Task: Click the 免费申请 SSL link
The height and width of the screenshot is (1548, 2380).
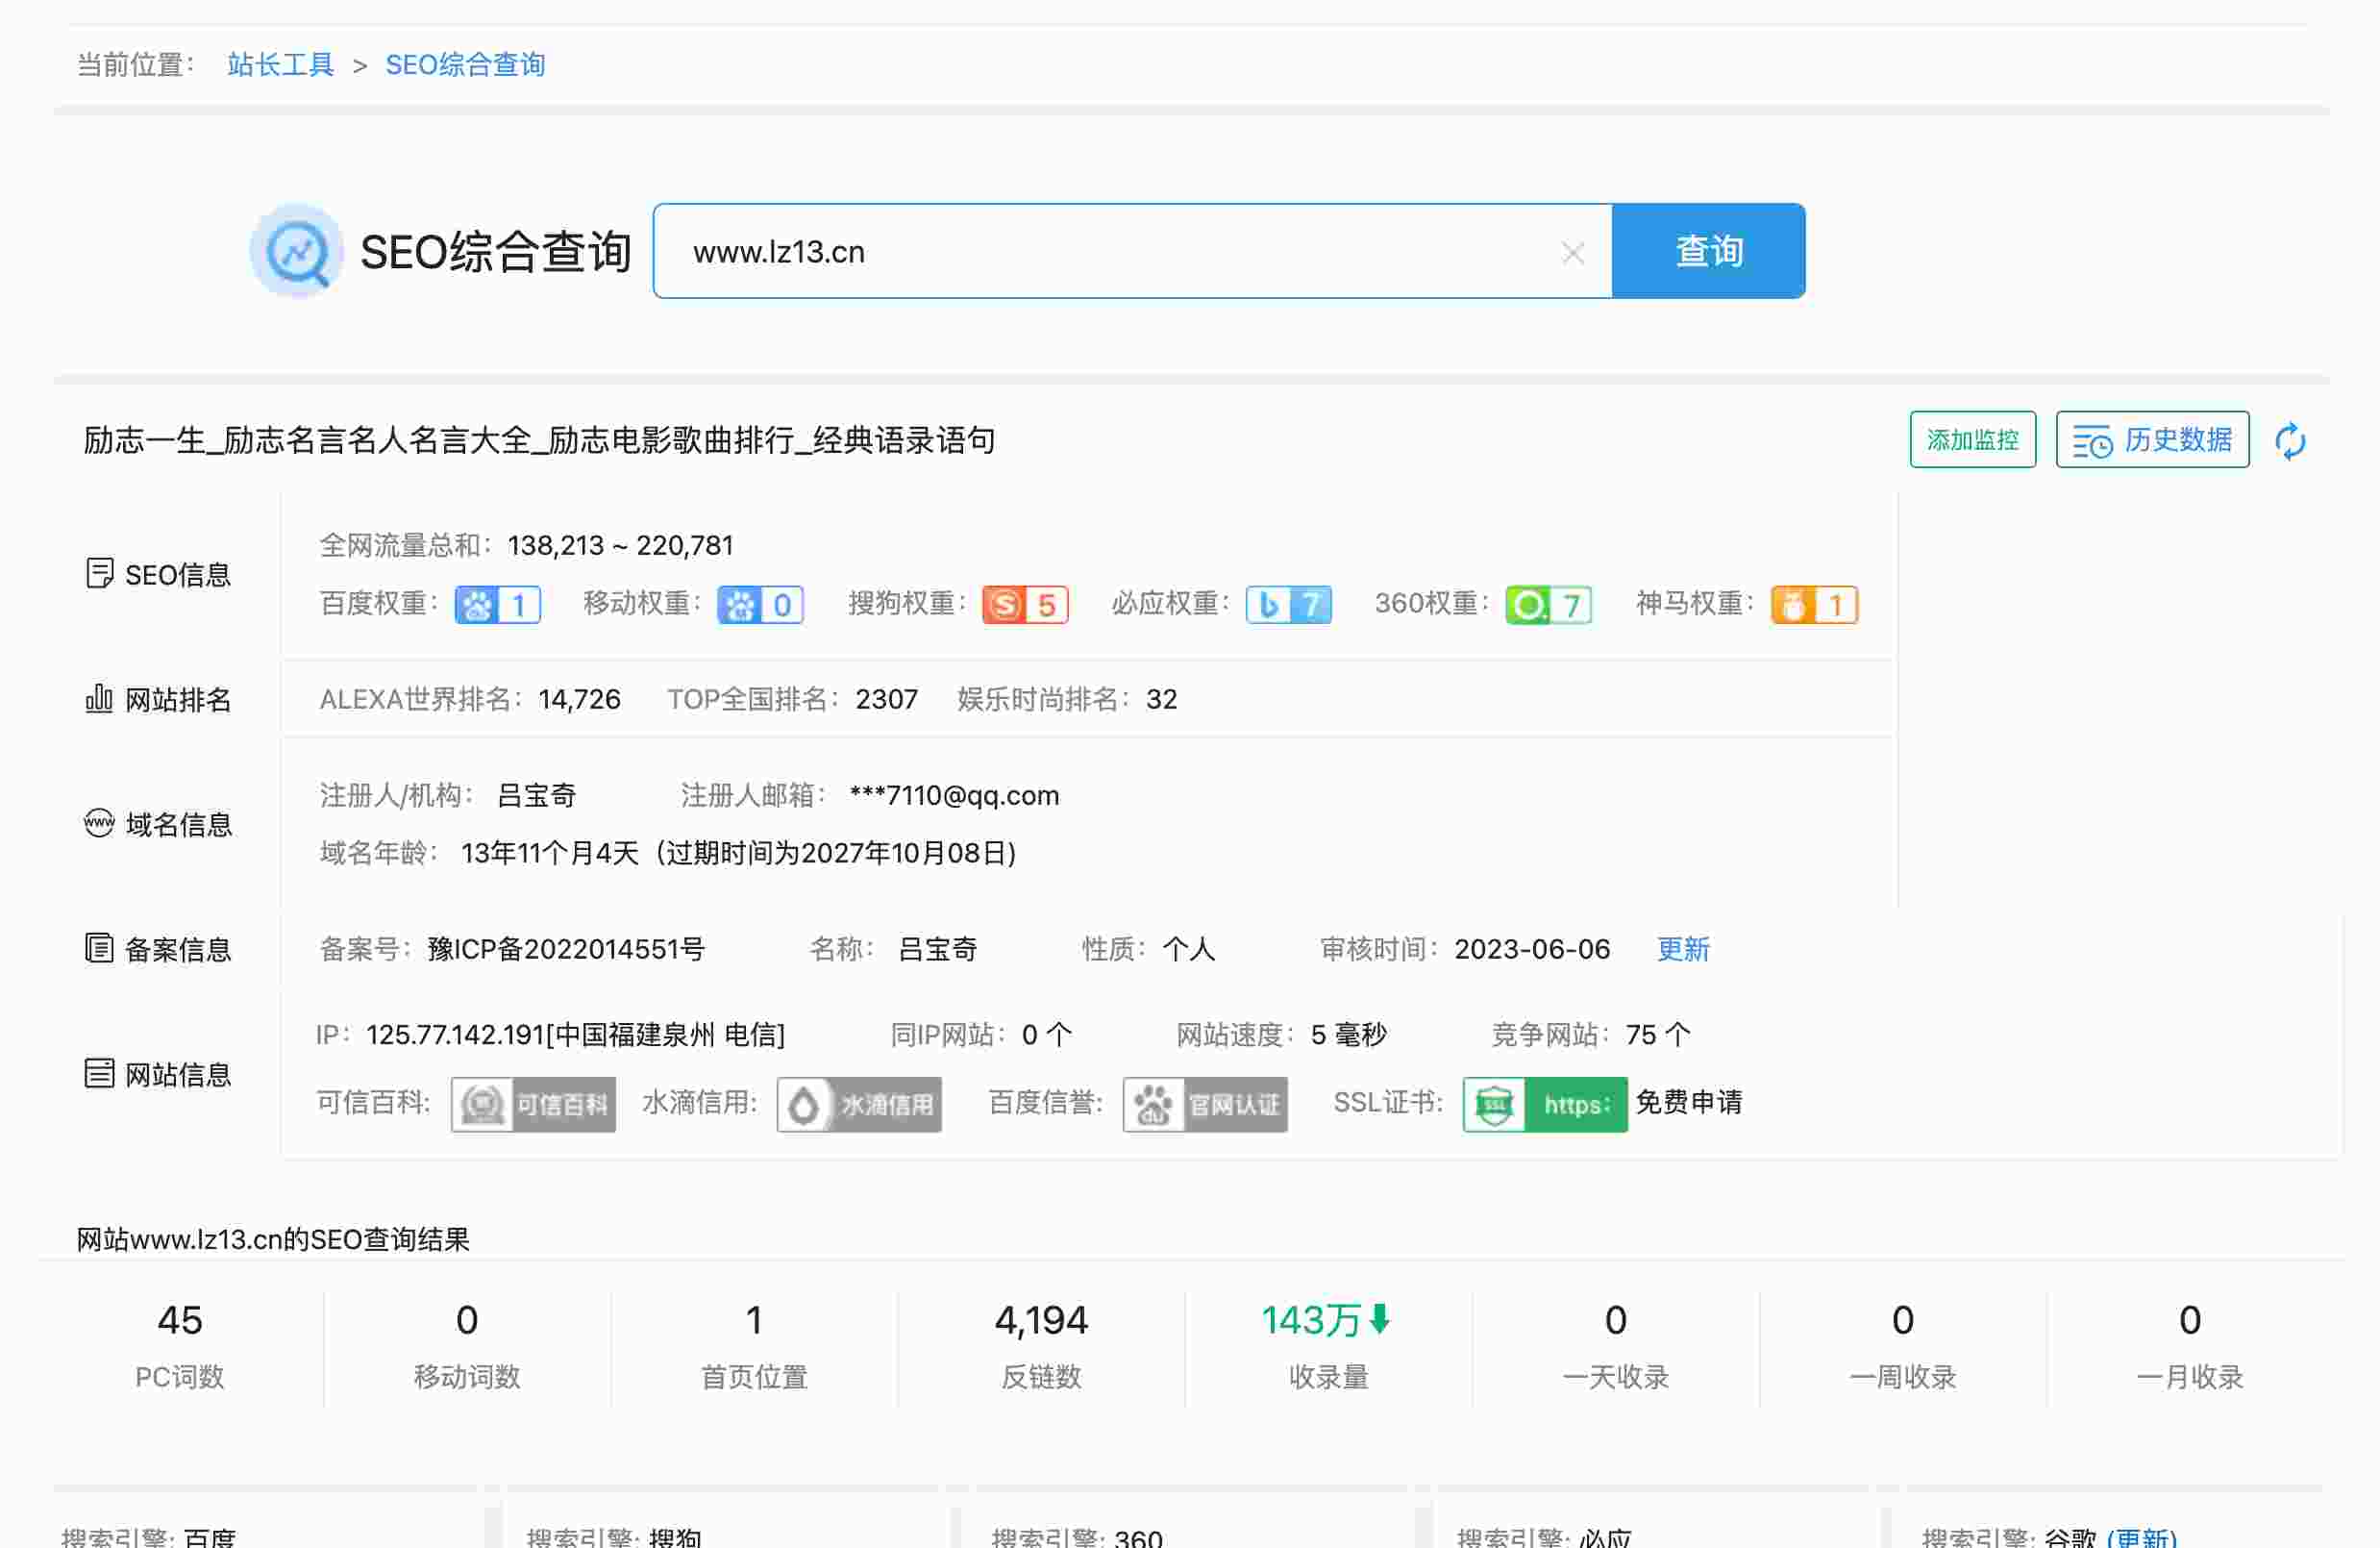Action: (x=1689, y=1102)
